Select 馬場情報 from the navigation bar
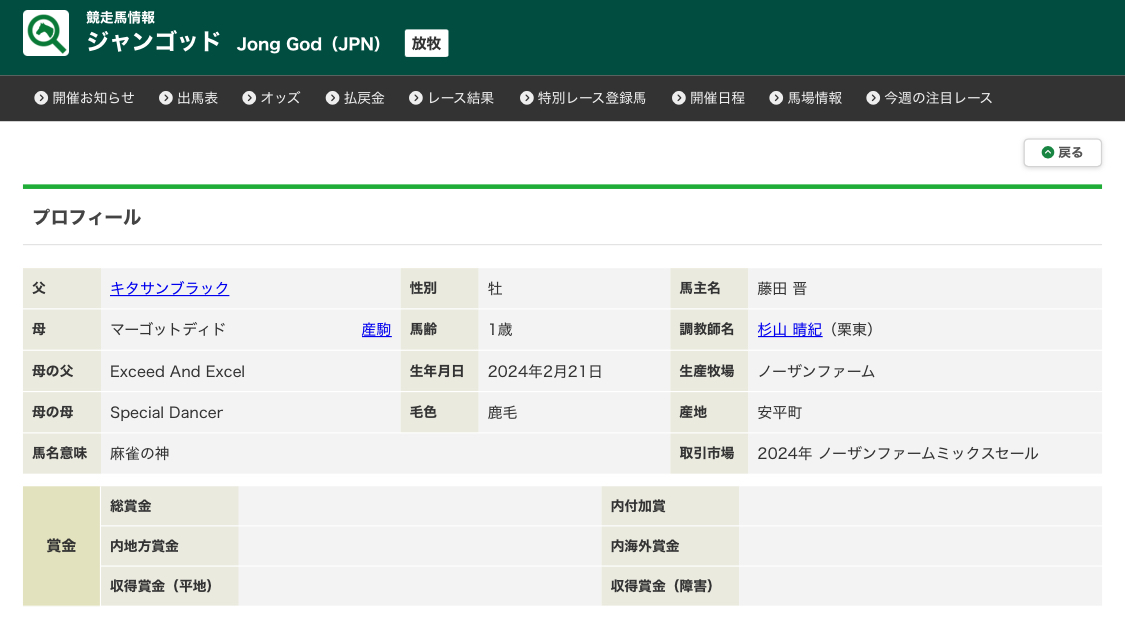Viewport: 1125px width, 624px height. [x=814, y=98]
